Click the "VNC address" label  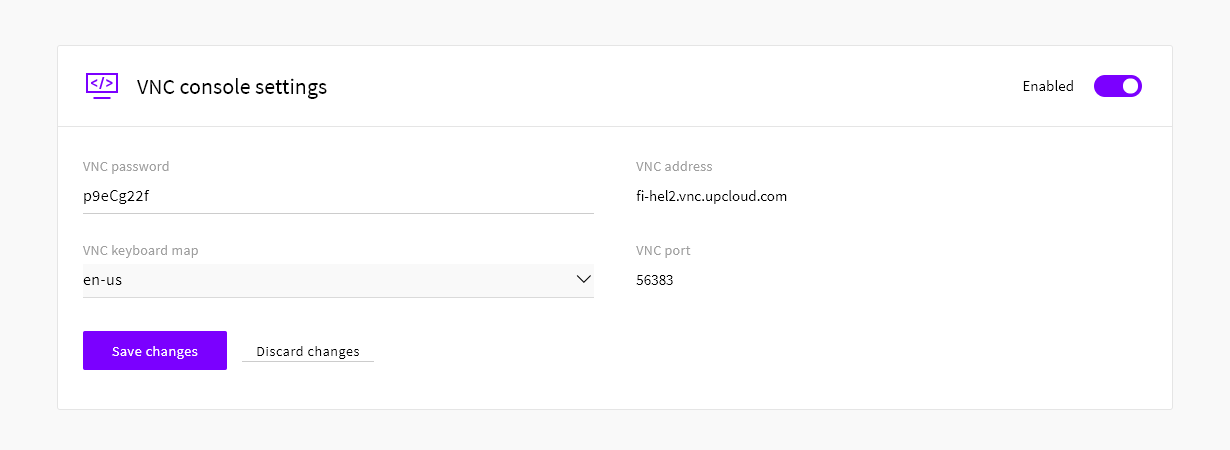pyautogui.click(x=674, y=167)
